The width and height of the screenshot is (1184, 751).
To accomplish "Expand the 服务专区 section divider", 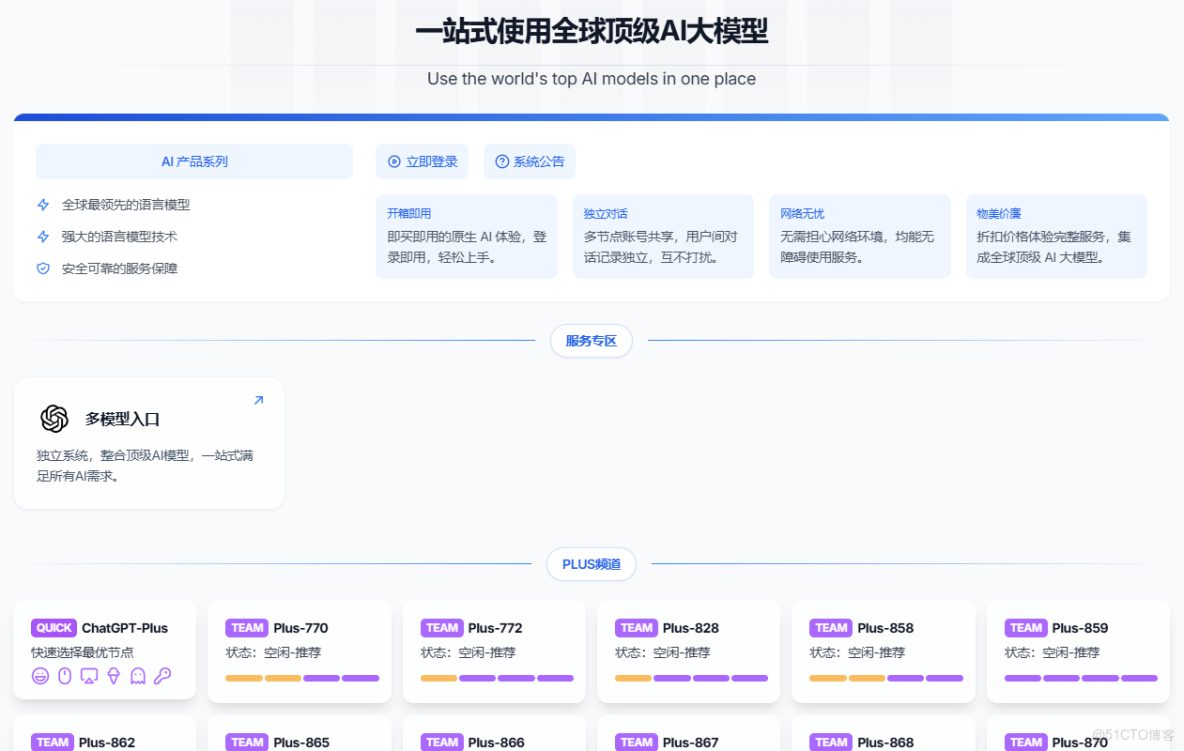I will click(591, 340).
